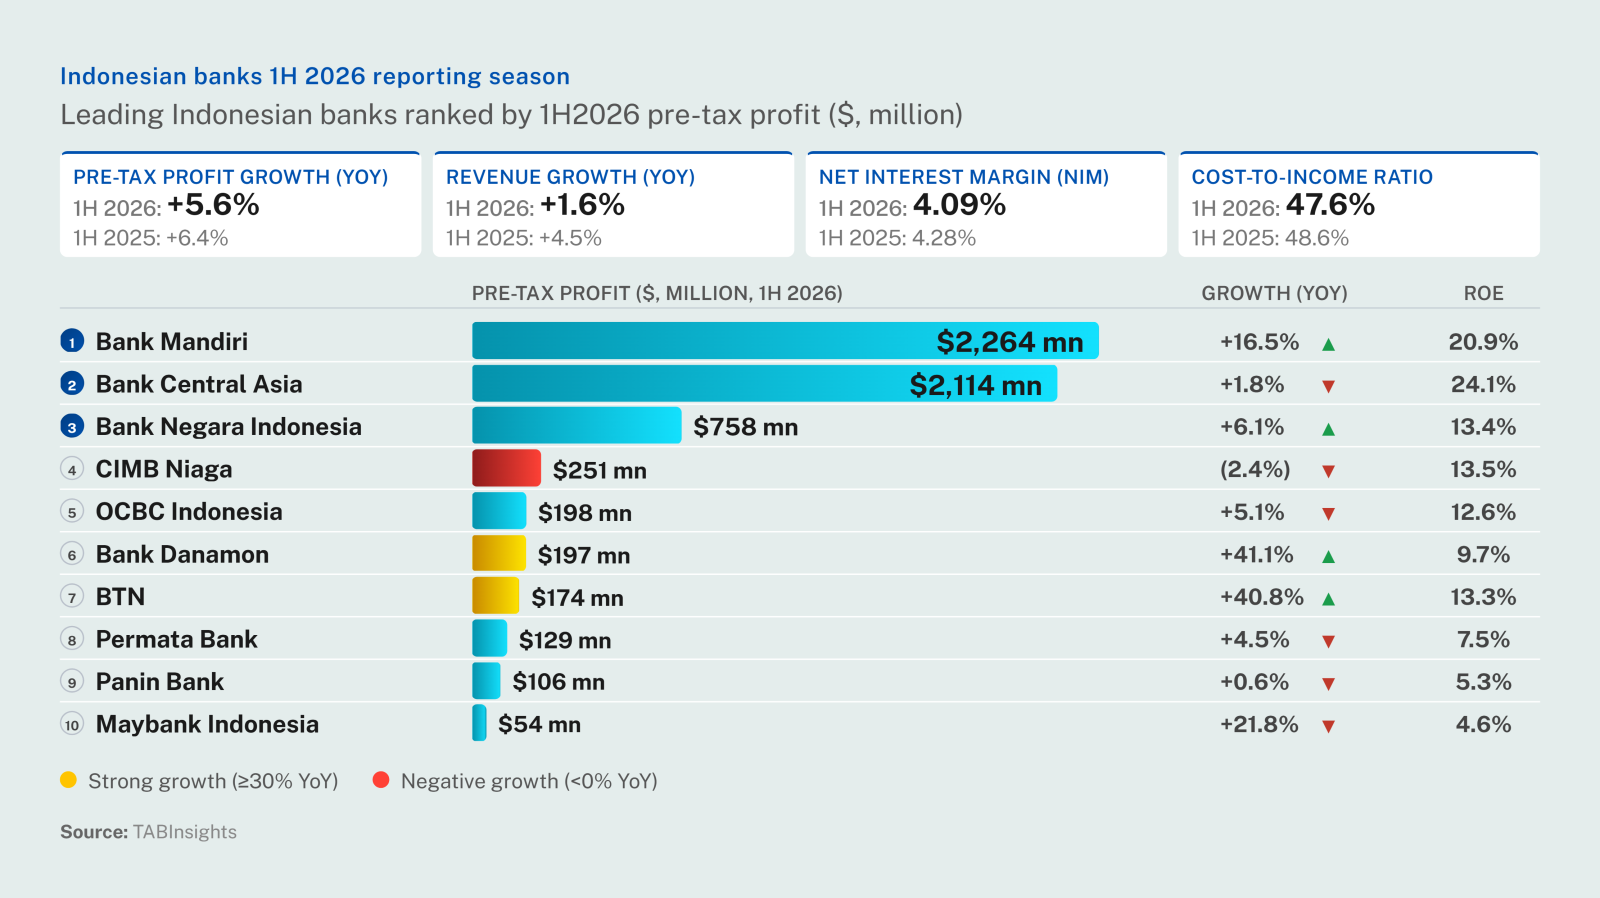The image size is (1600, 898).
Task: Click the $251 mn bar label
Action: coord(600,470)
